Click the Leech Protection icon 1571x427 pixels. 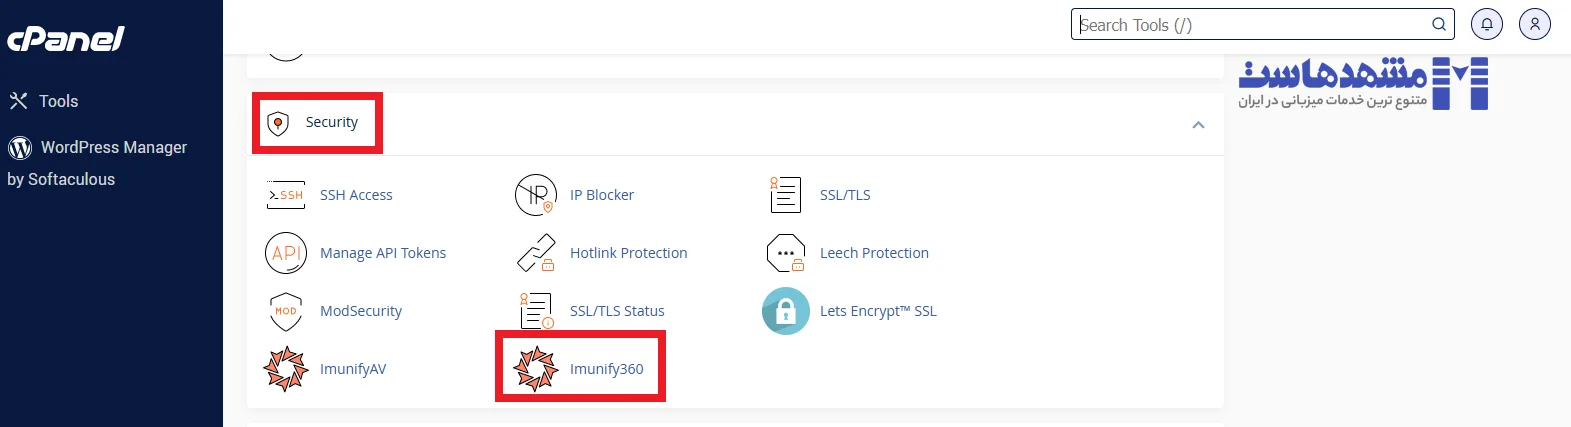tap(786, 253)
